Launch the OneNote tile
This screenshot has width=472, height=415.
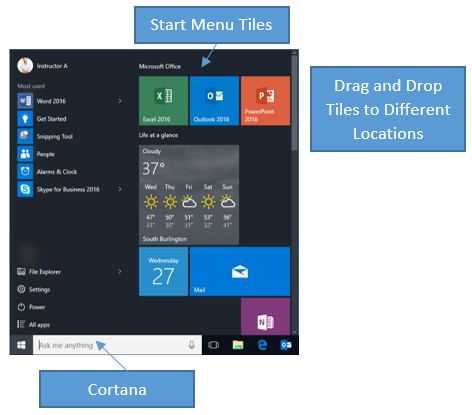(265, 317)
